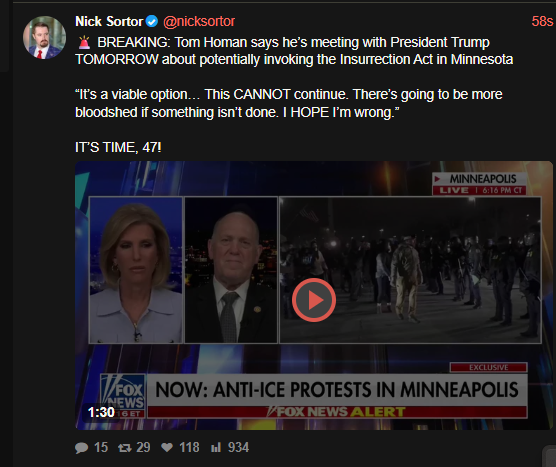Like the post with the heart icon
Viewport: 556px width, 467px height.
pos(167,448)
